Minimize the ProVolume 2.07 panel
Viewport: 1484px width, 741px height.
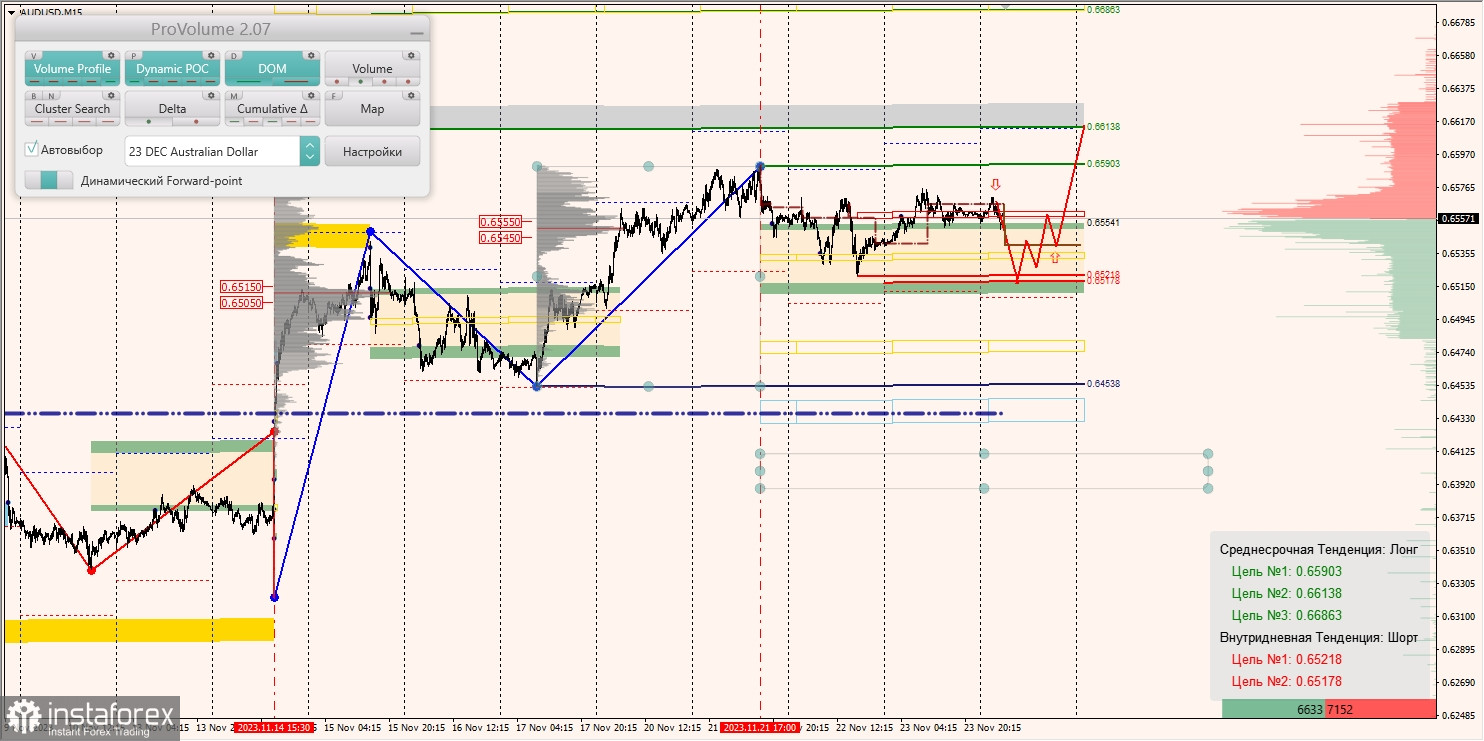pyautogui.click(x=417, y=32)
